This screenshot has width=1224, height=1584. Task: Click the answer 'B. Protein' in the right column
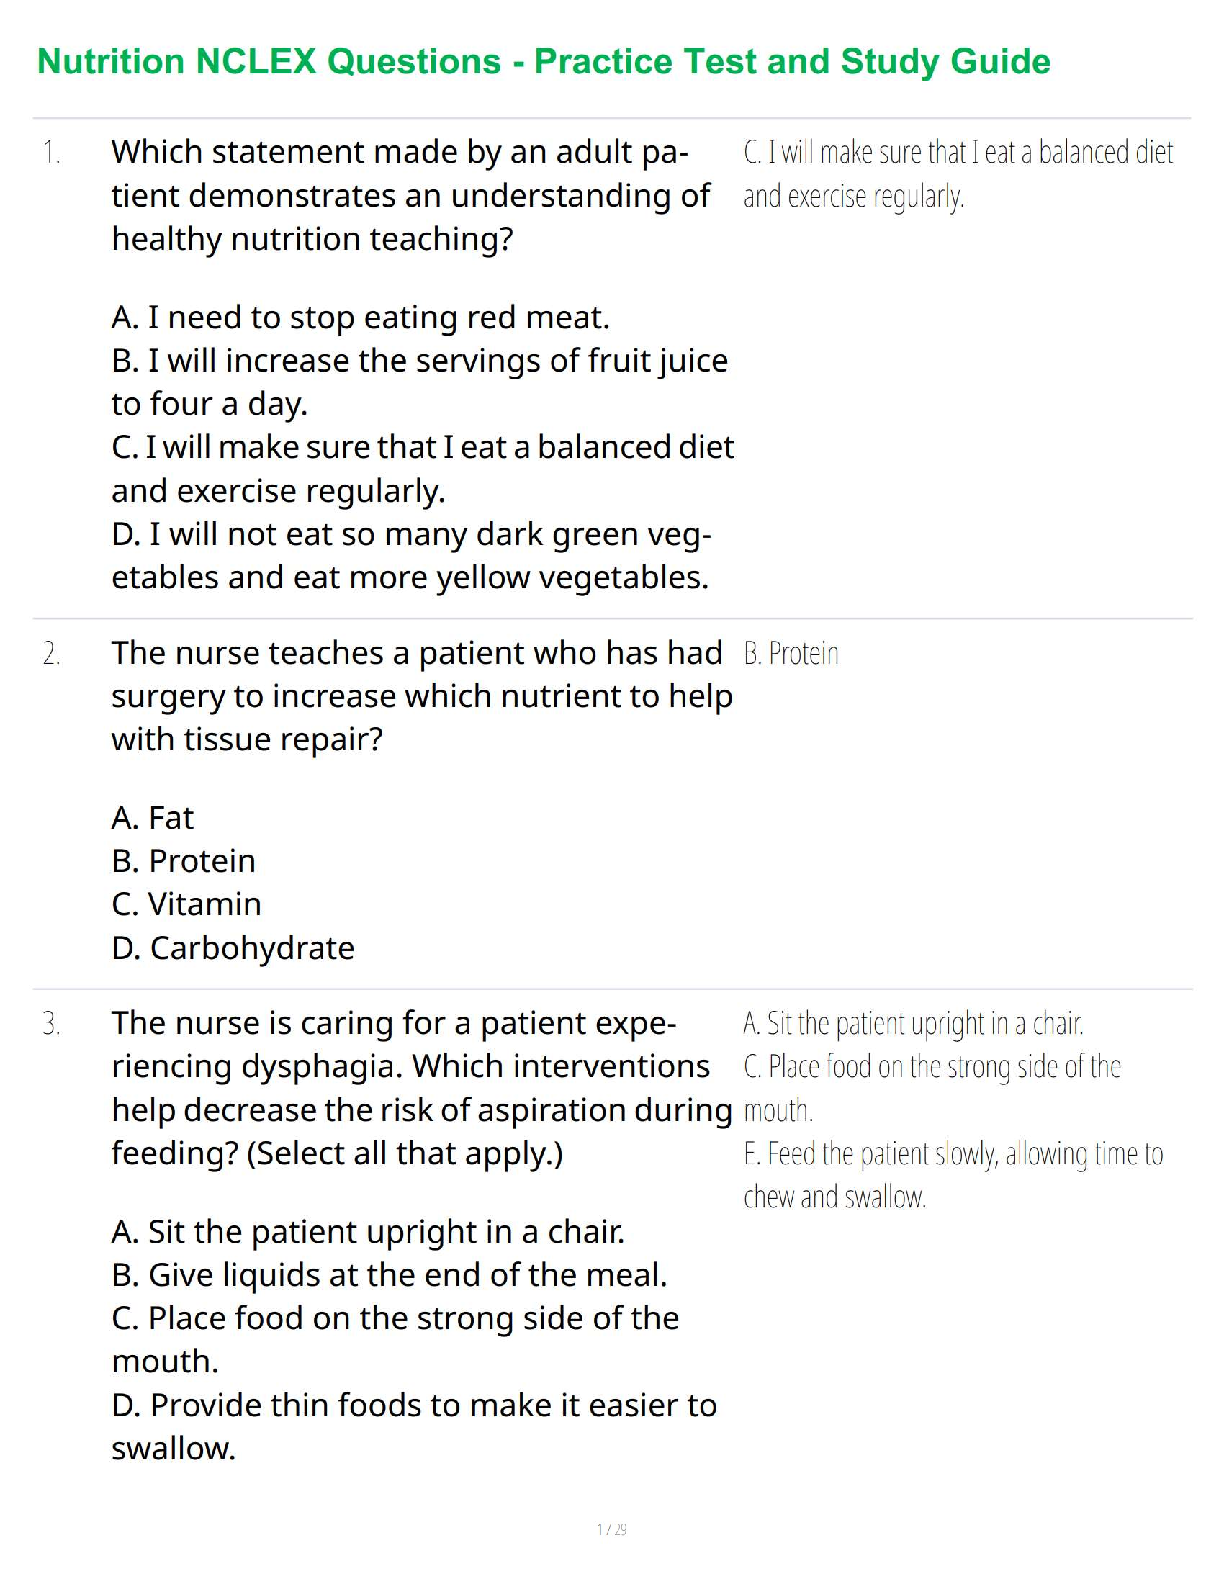[791, 654]
